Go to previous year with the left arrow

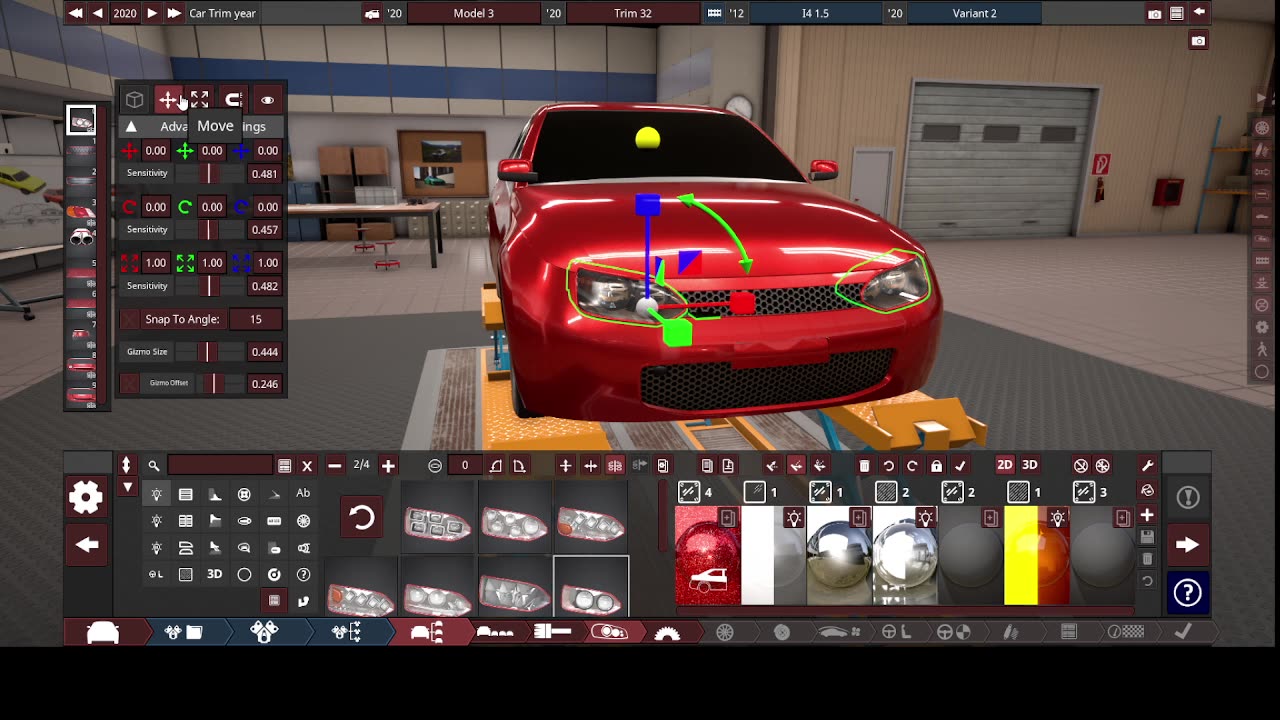click(98, 13)
